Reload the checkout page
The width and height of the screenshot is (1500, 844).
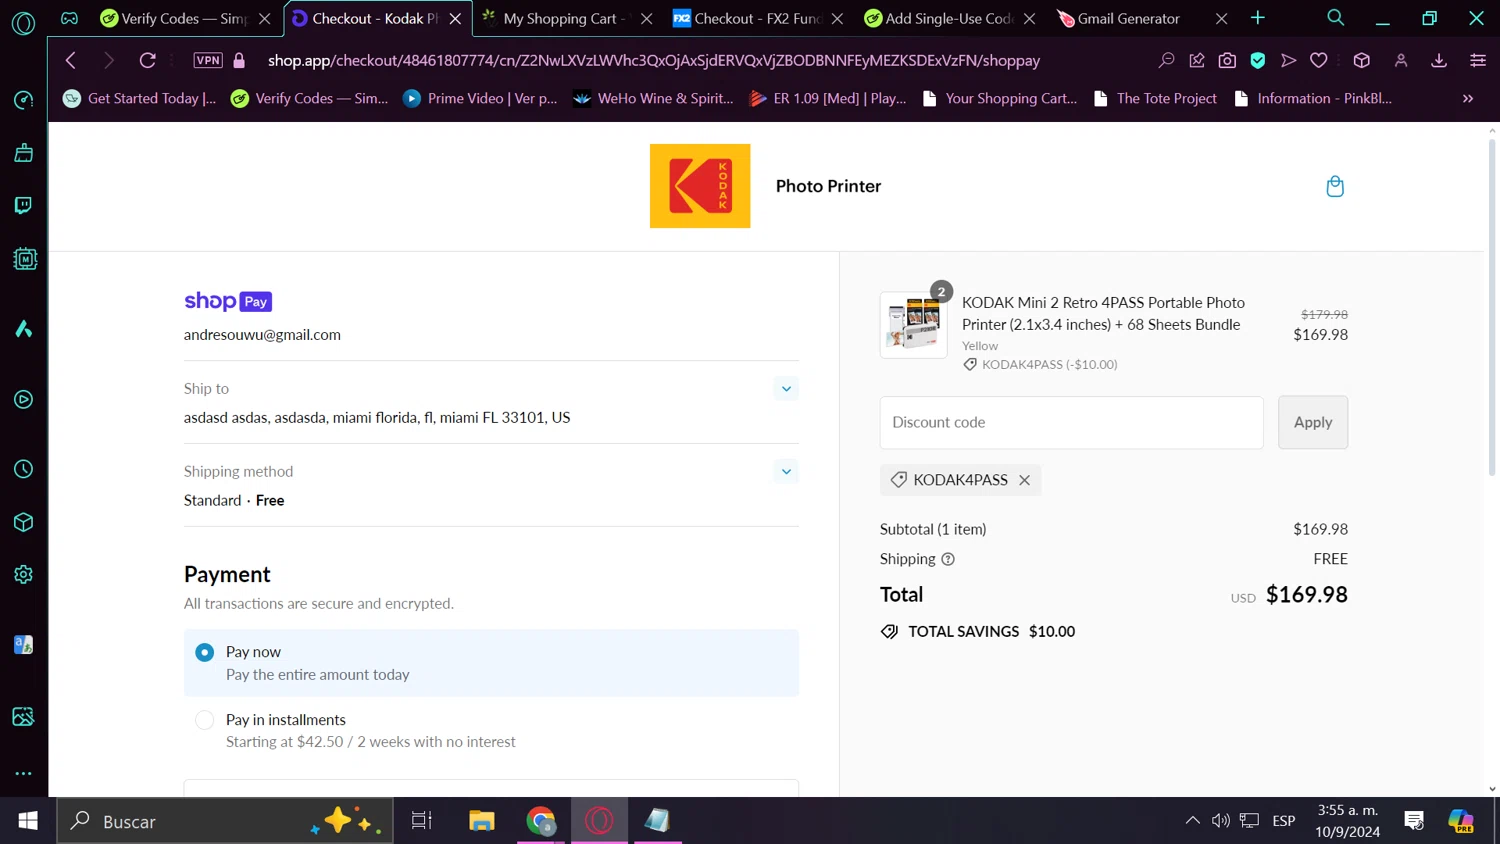147,60
